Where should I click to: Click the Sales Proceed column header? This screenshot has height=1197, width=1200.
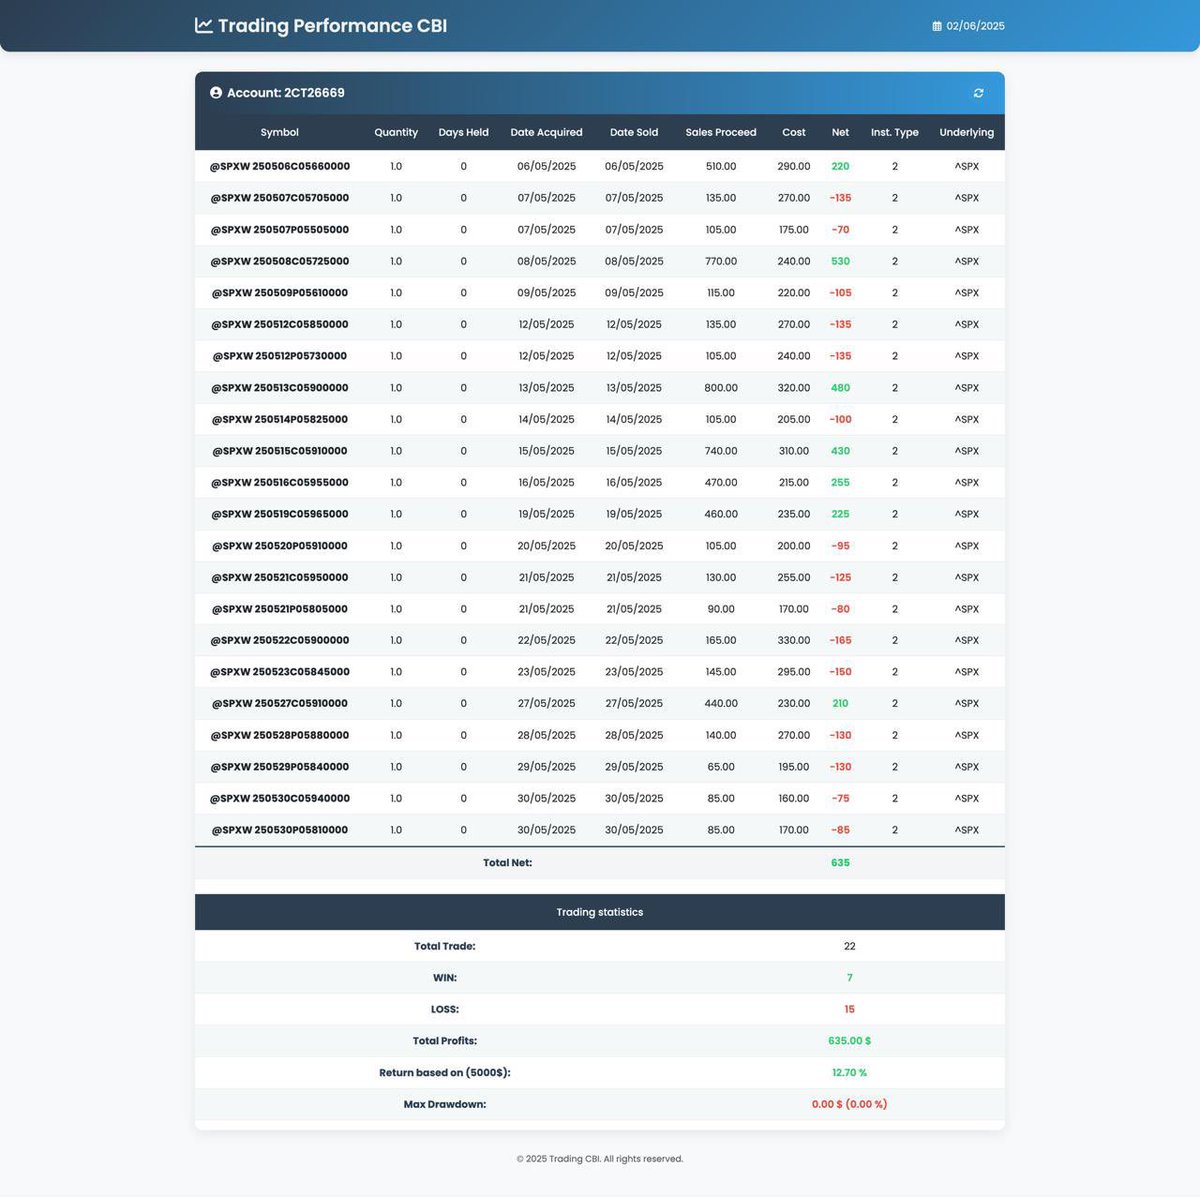(x=721, y=132)
